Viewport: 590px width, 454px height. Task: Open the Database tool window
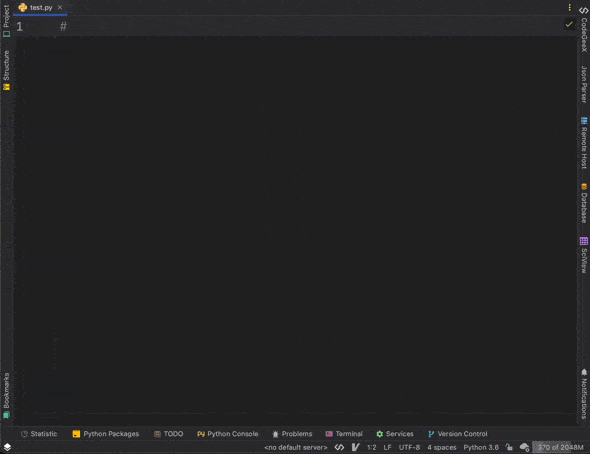pyautogui.click(x=584, y=203)
